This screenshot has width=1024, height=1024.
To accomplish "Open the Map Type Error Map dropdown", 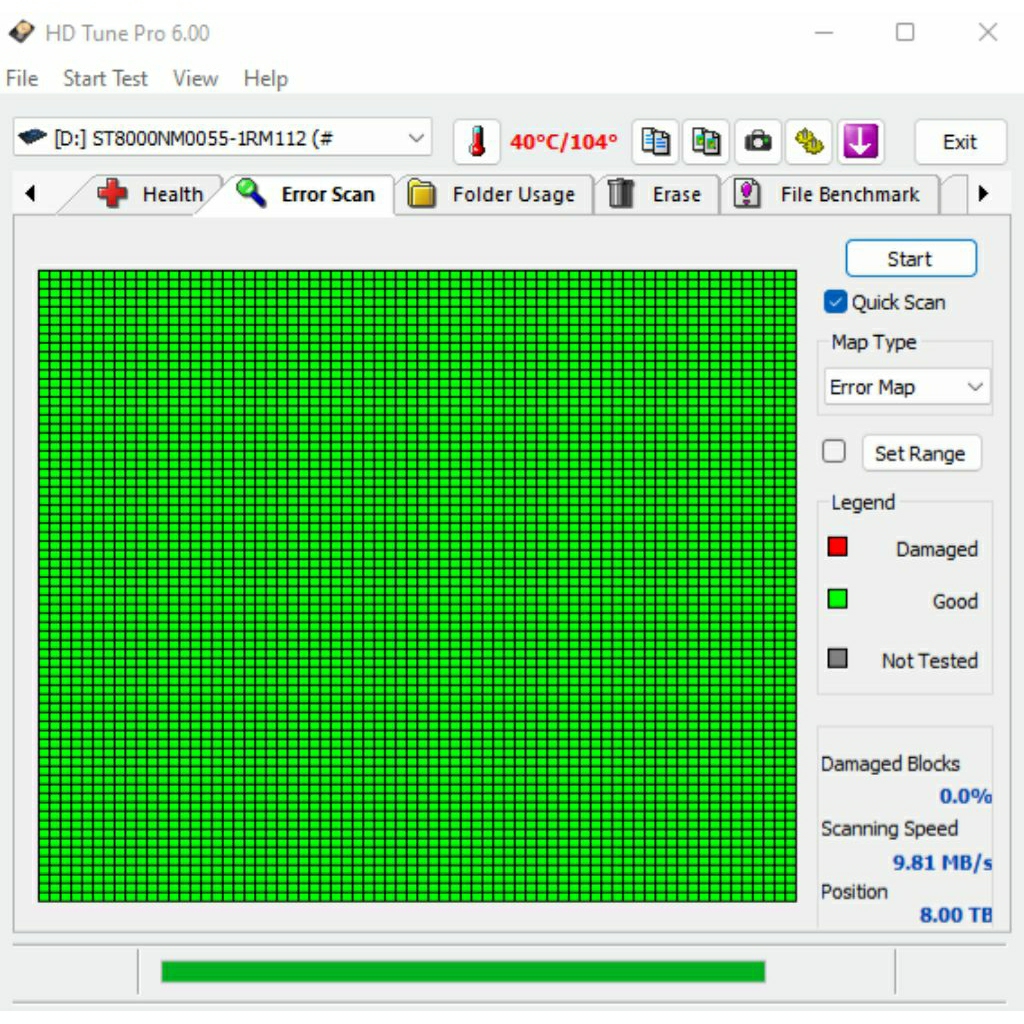I will pyautogui.click(x=906, y=387).
